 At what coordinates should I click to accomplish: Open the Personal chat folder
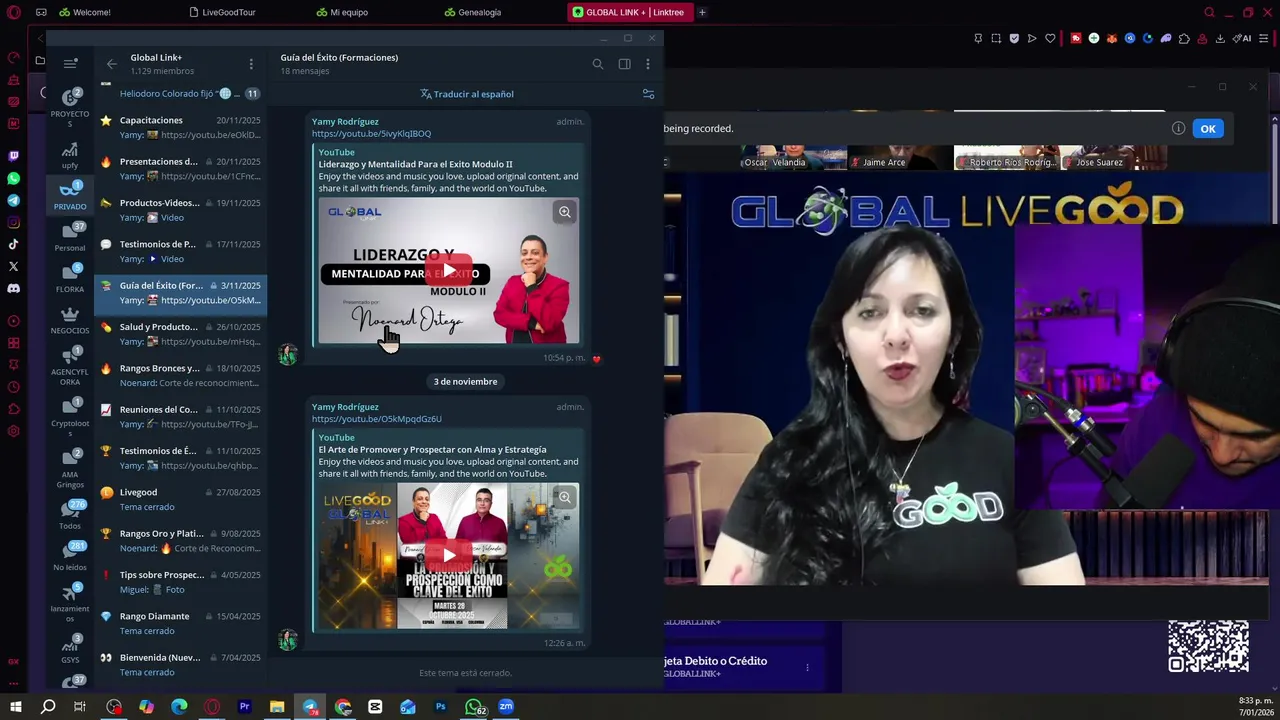pyautogui.click(x=70, y=237)
